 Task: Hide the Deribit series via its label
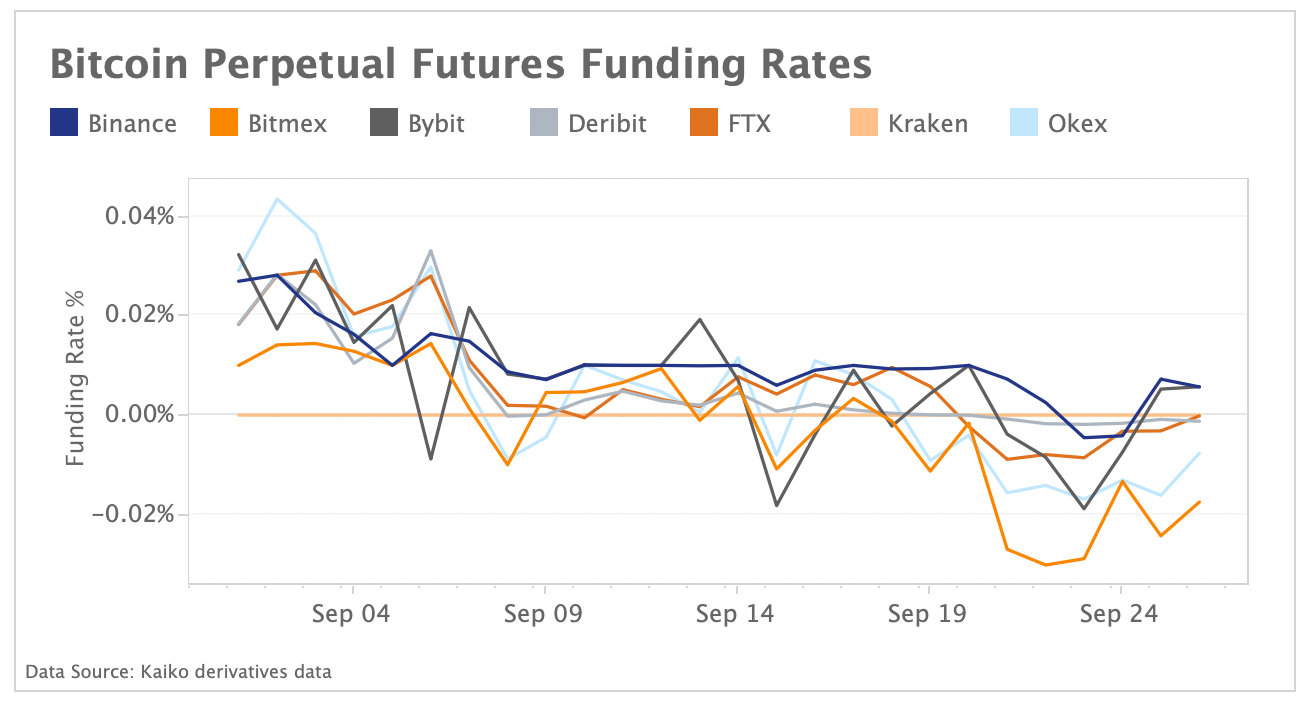point(607,124)
